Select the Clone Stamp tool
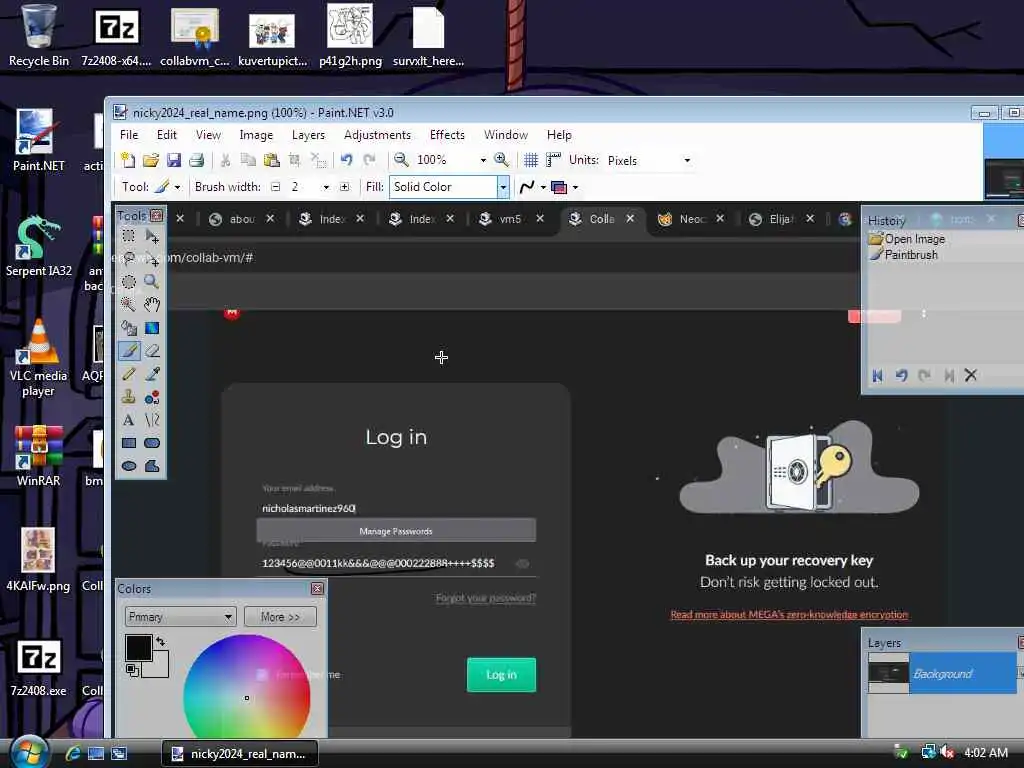 coord(129,396)
